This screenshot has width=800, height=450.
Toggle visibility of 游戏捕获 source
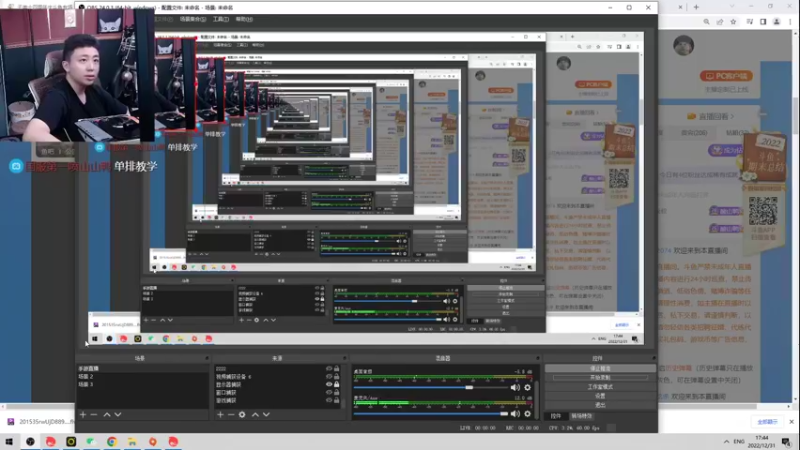pyautogui.click(x=329, y=400)
